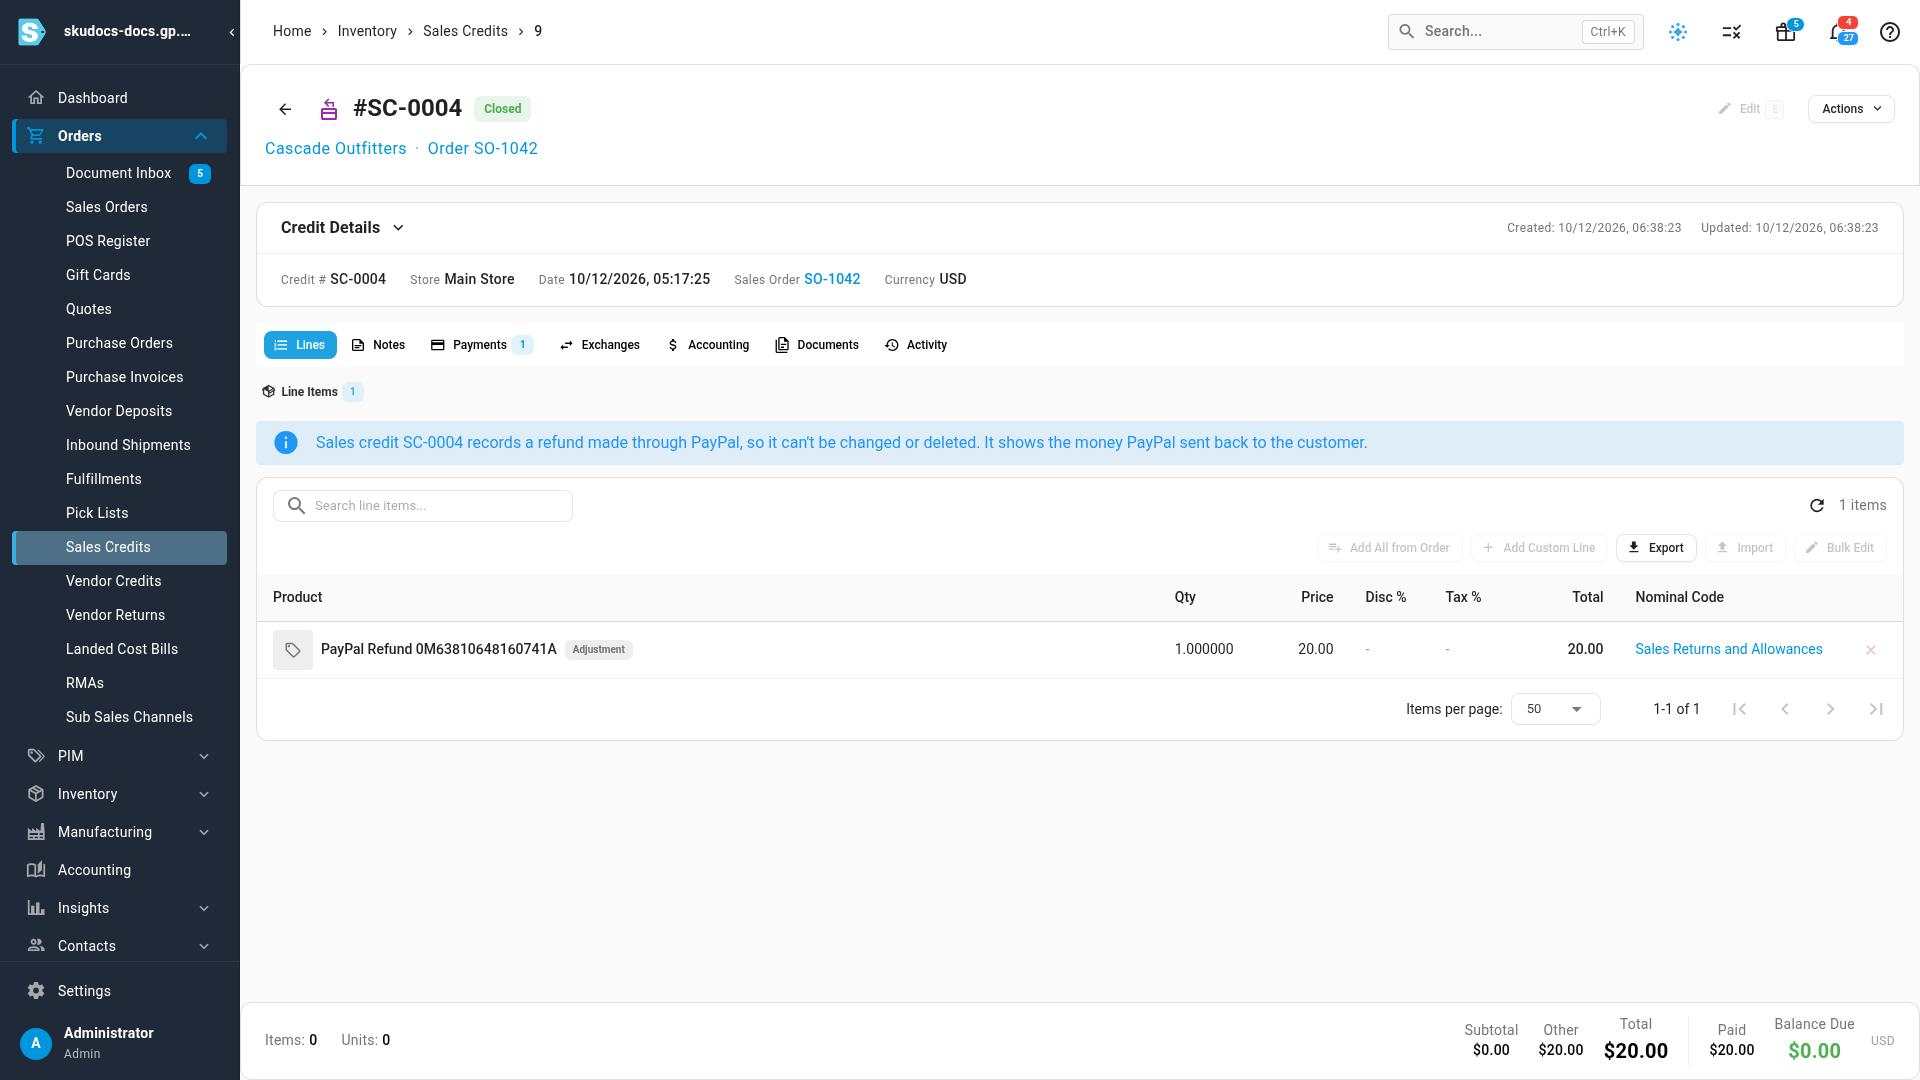Image resolution: width=1920 pixels, height=1080 pixels.
Task: Open the Documents tab
Action: pos(817,345)
